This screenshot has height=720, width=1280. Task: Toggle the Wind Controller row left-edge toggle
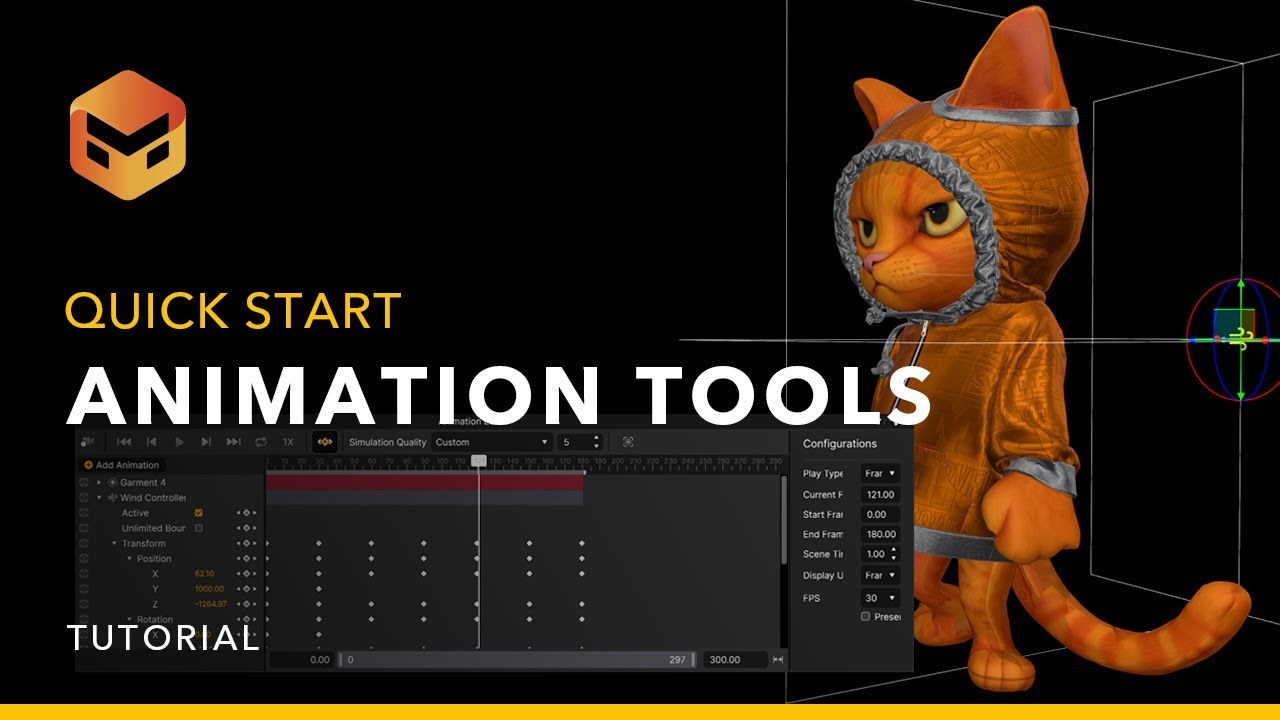pyautogui.click(x=84, y=498)
